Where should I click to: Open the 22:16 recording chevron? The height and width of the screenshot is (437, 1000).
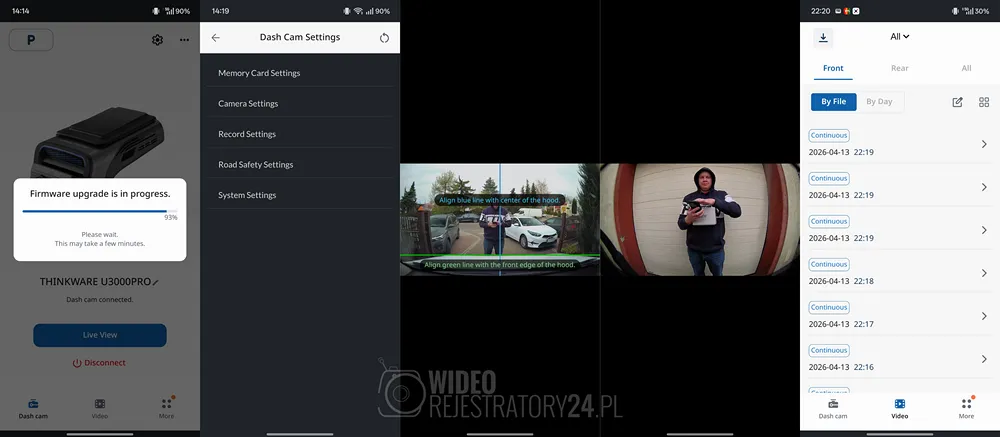(x=984, y=359)
